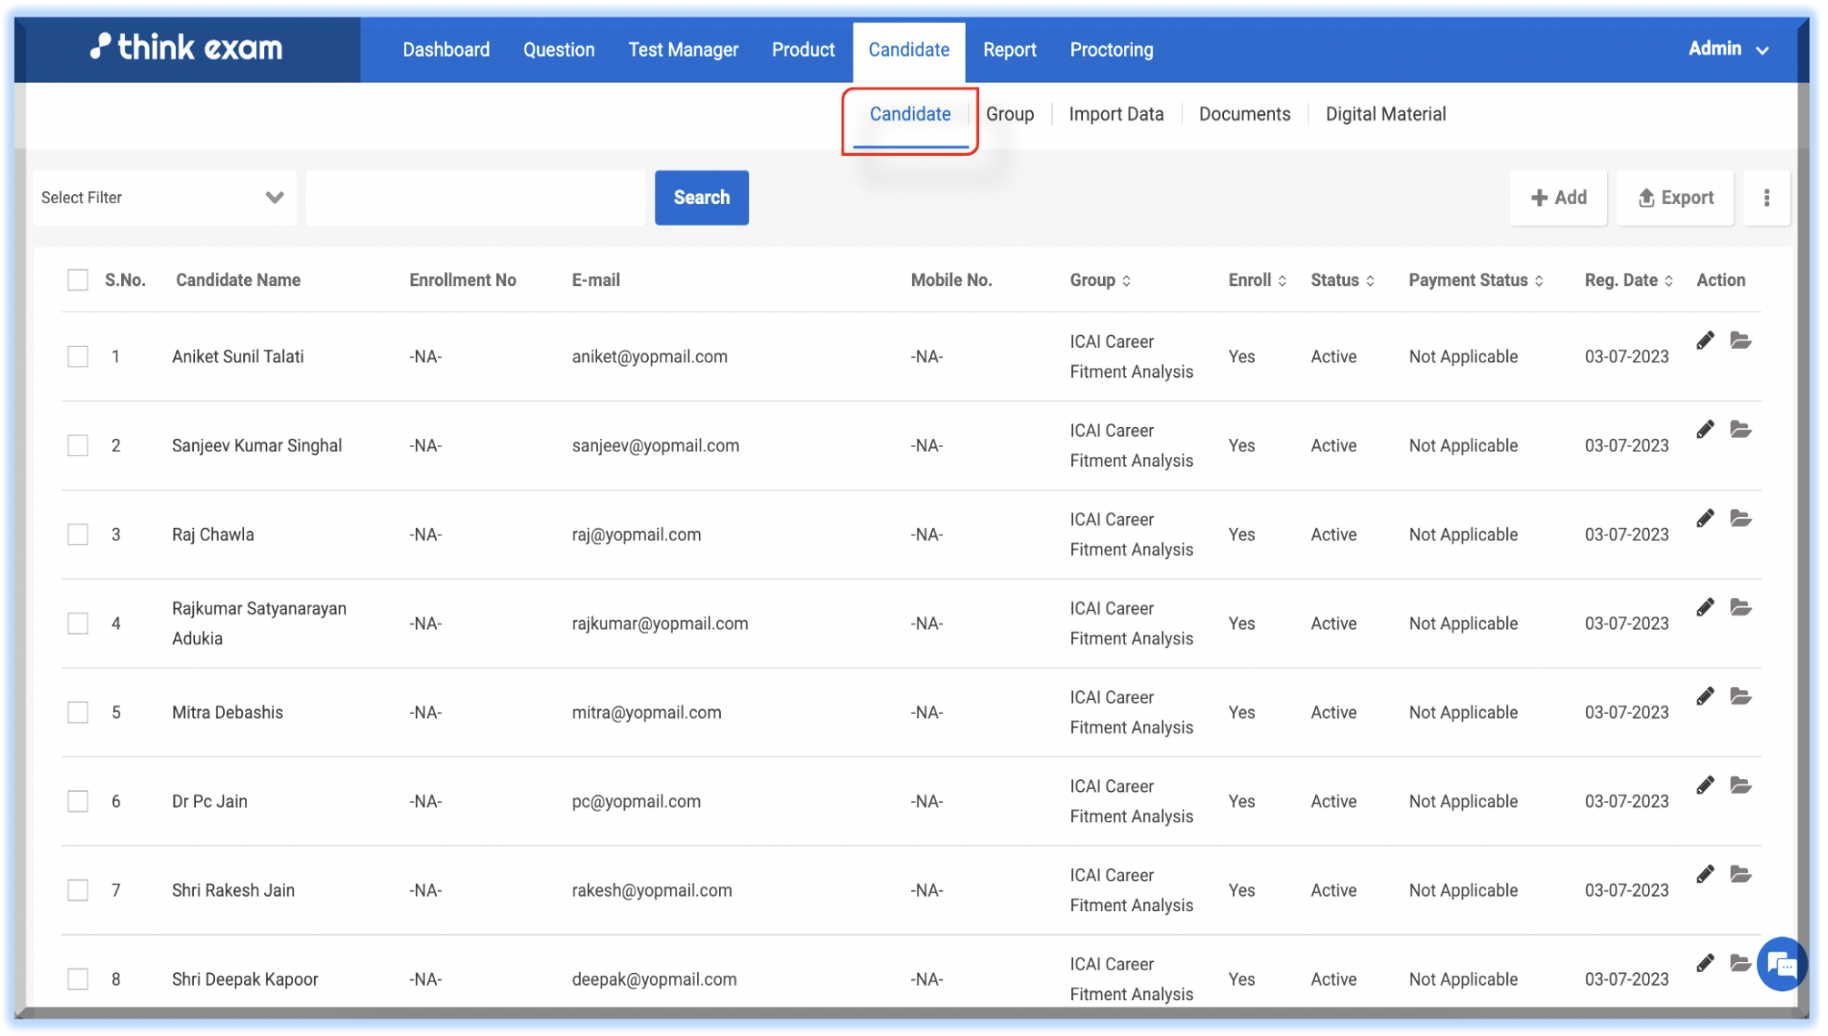This screenshot has height=1036, width=1828.
Task: Open folder icon for Mitra Debashis
Action: coord(1741,697)
